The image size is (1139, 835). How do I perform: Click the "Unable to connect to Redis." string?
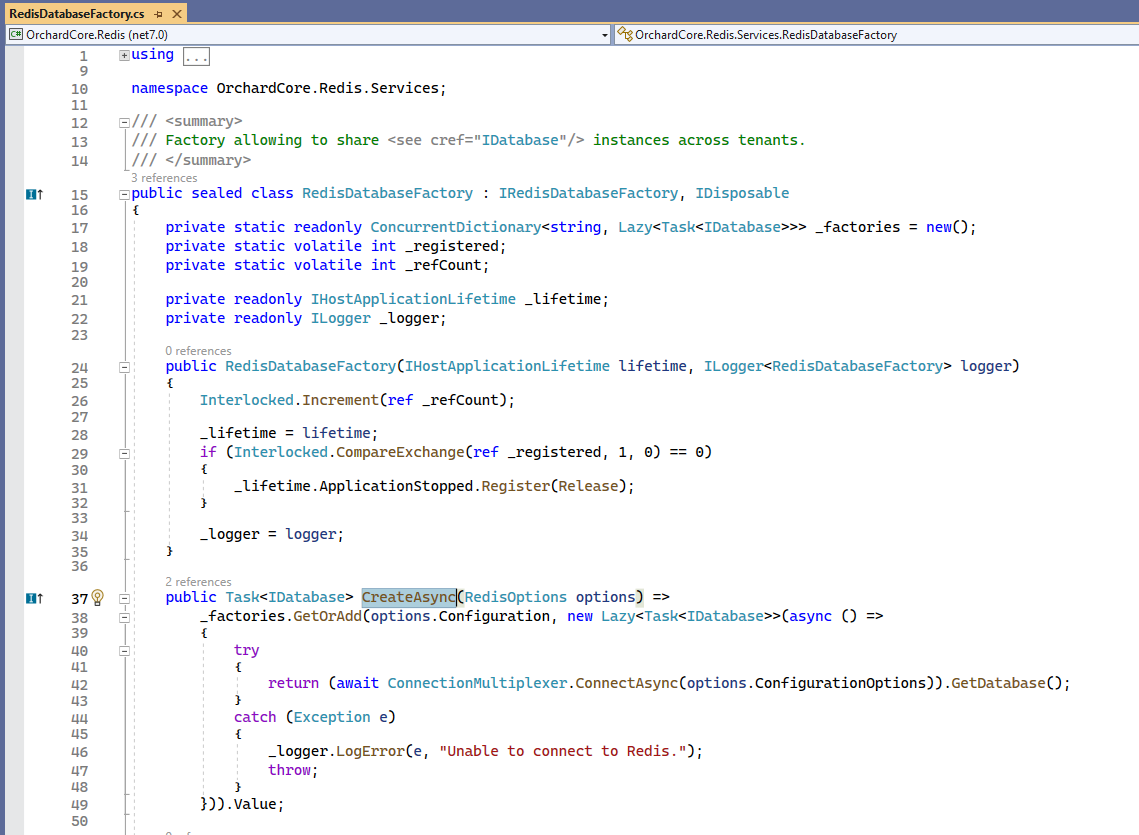coord(563,751)
